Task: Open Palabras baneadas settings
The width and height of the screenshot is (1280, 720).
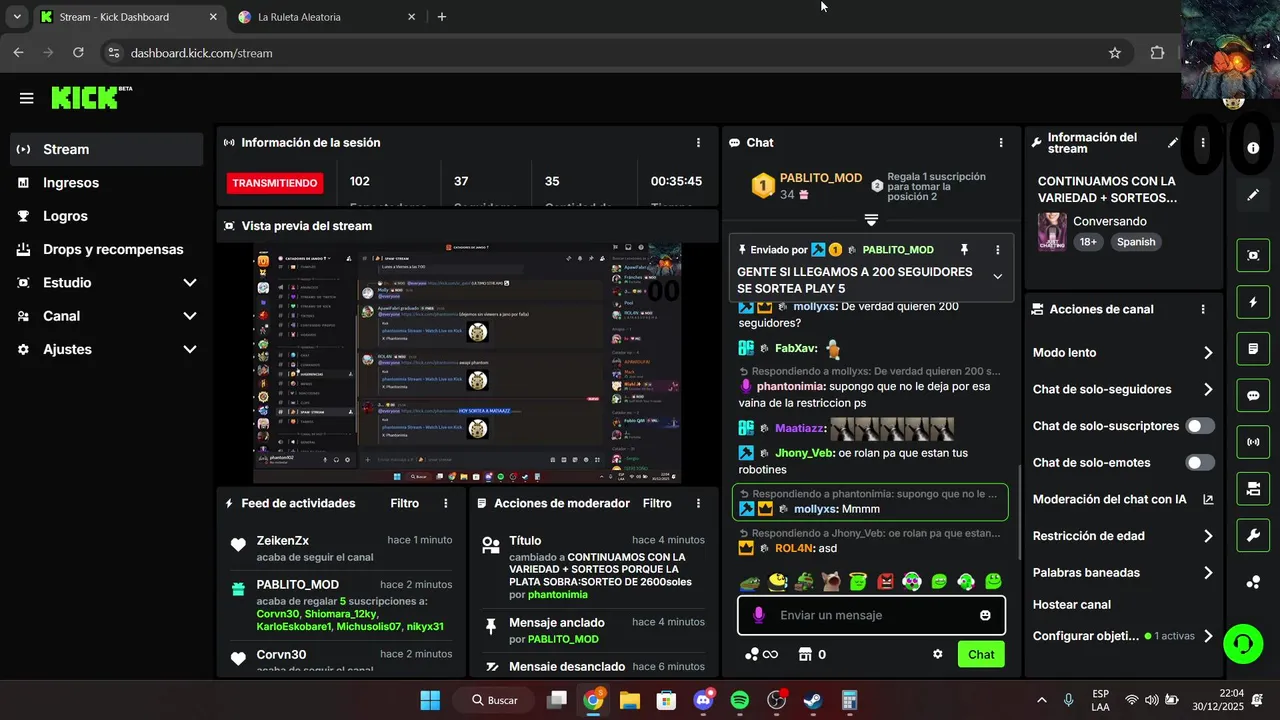Action: tap(1123, 573)
